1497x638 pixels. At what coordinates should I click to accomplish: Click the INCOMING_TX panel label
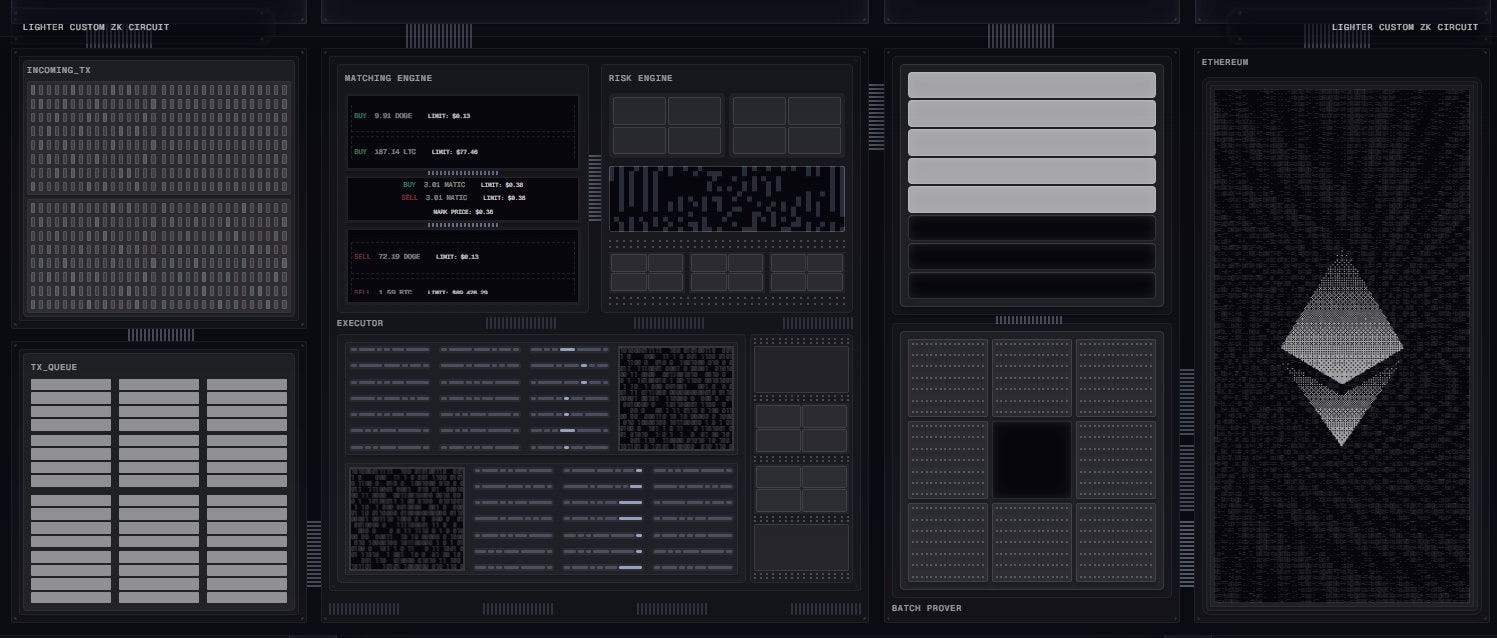pyautogui.click(x=59, y=70)
